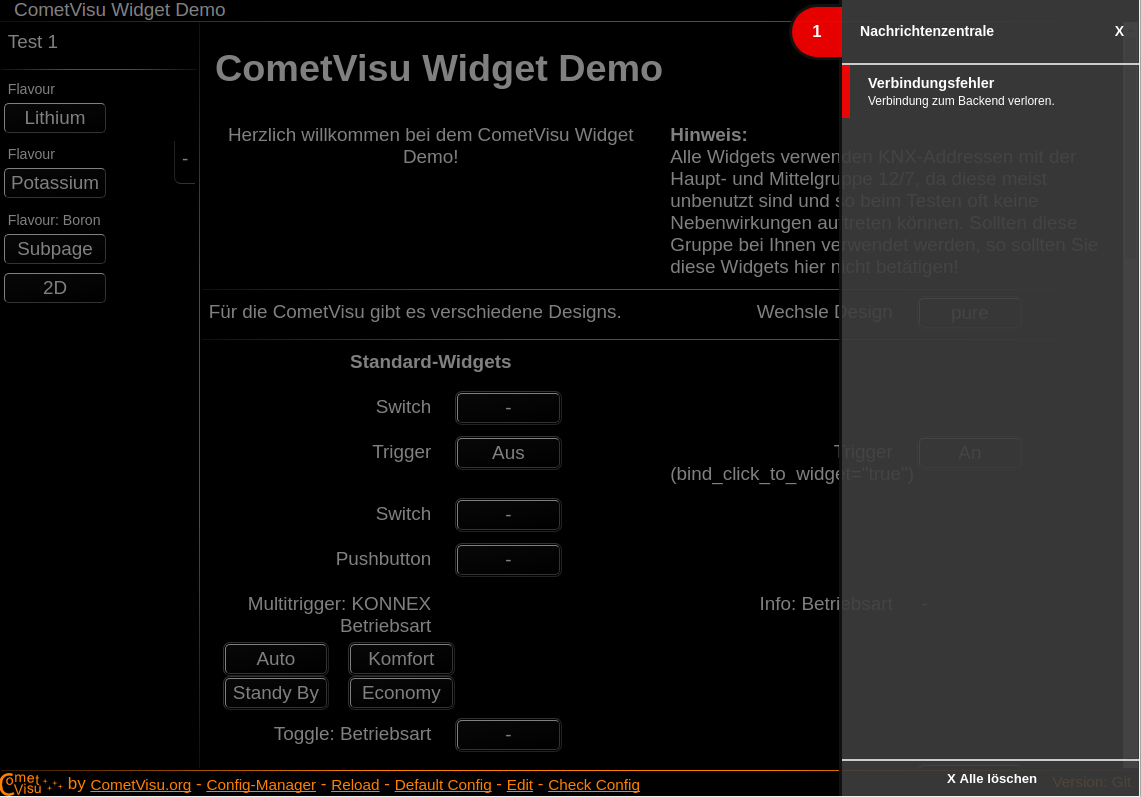
Task: Click the large CometVisu Widget Demo heading
Action: pos(439,68)
